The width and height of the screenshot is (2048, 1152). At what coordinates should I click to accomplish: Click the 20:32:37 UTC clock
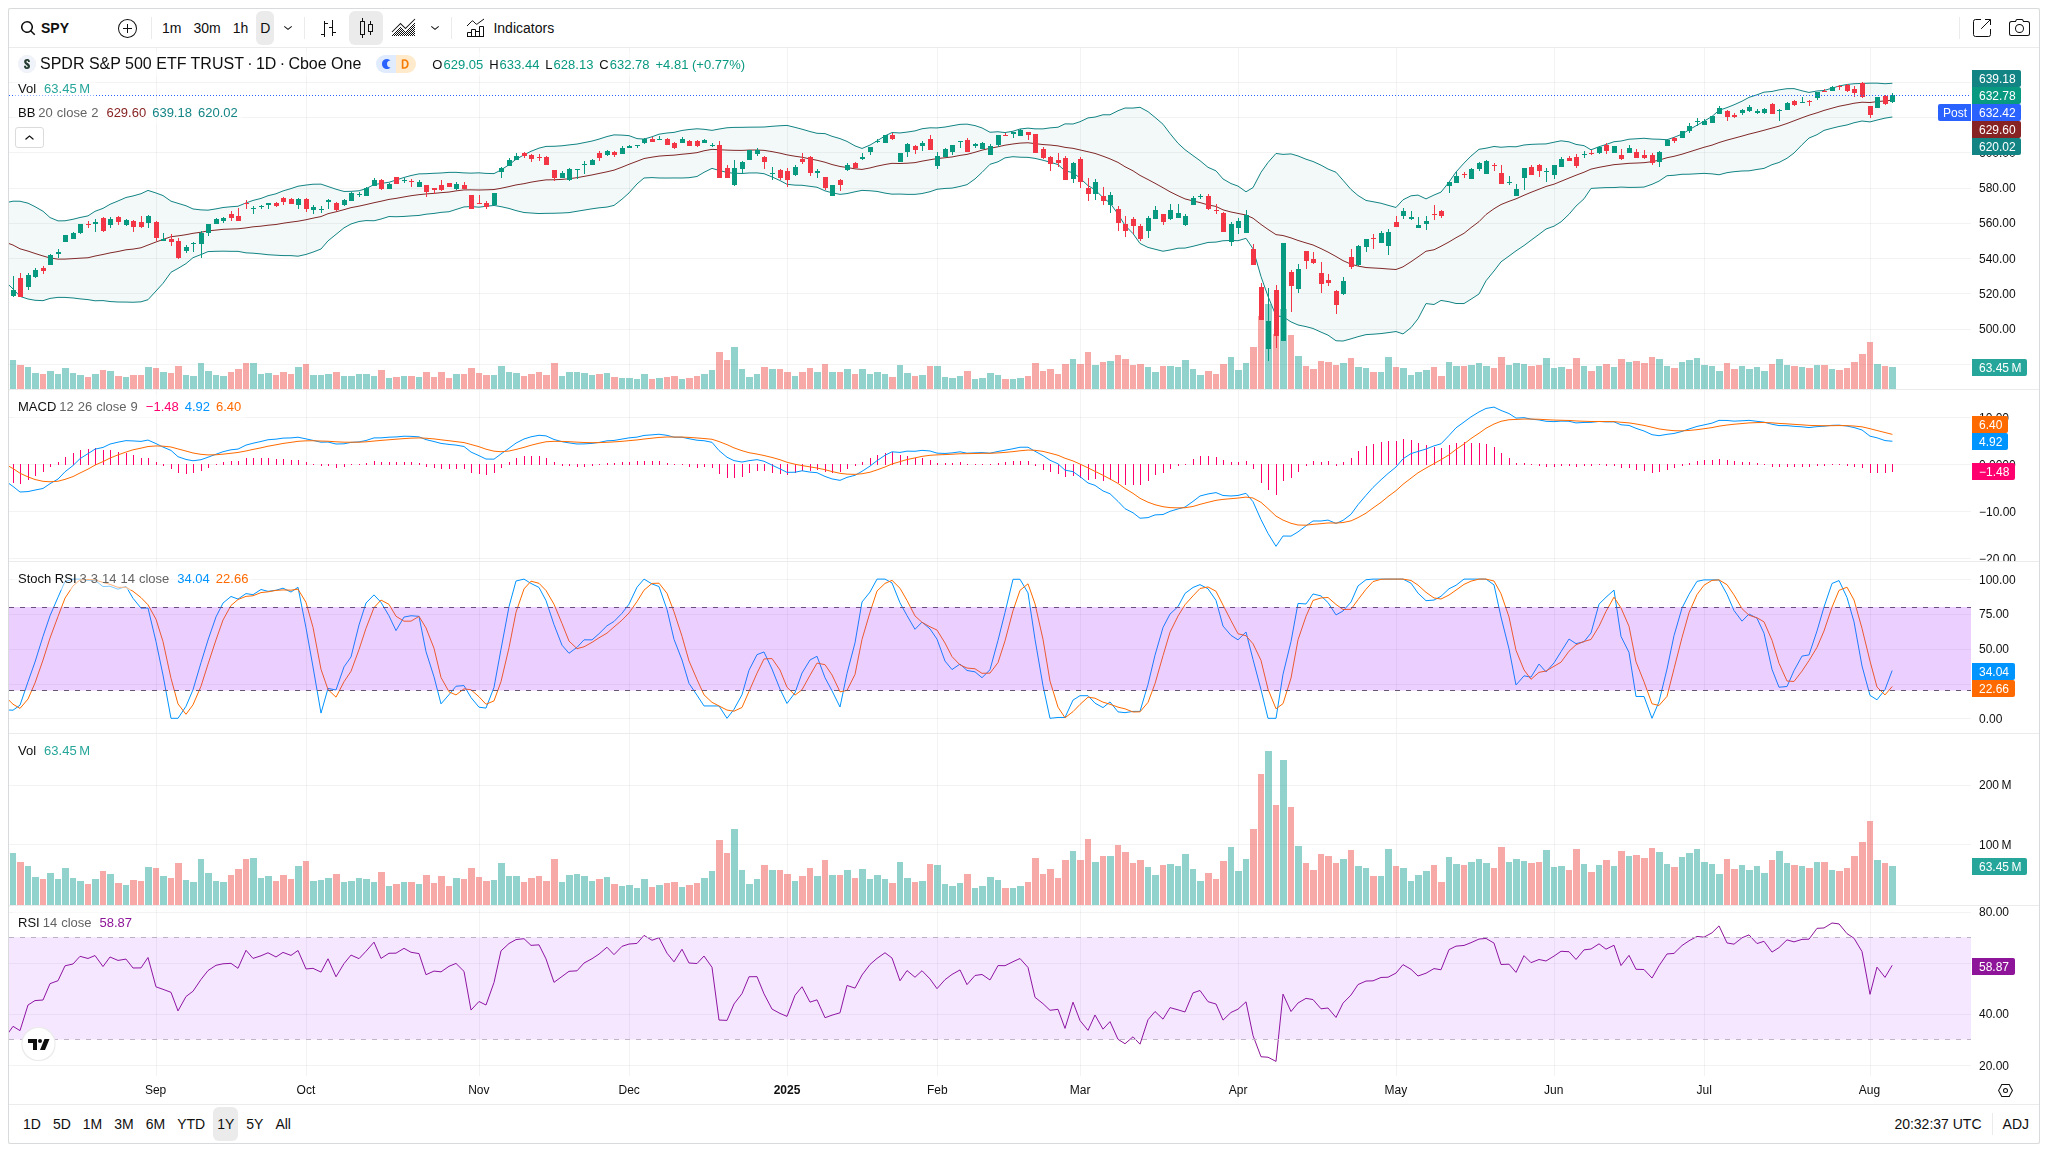click(1937, 1124)
